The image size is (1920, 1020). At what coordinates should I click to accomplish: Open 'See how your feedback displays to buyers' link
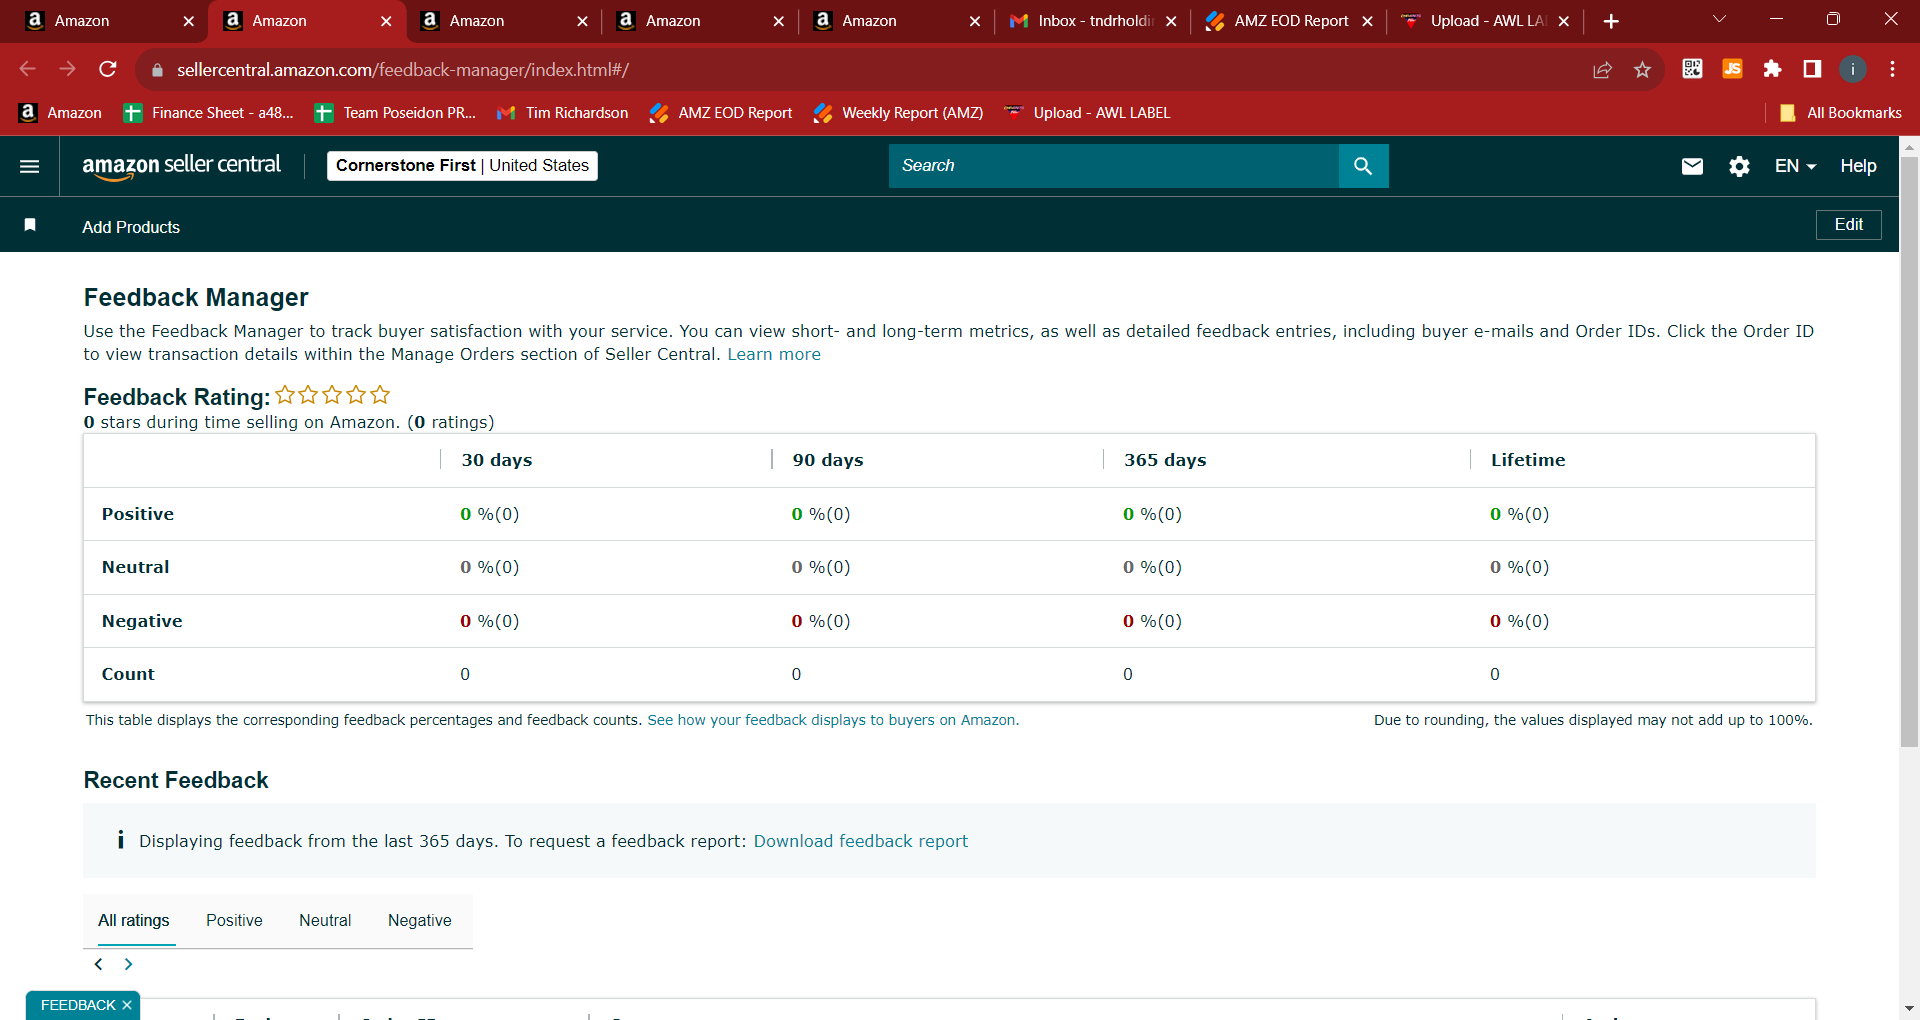(833, 720)
